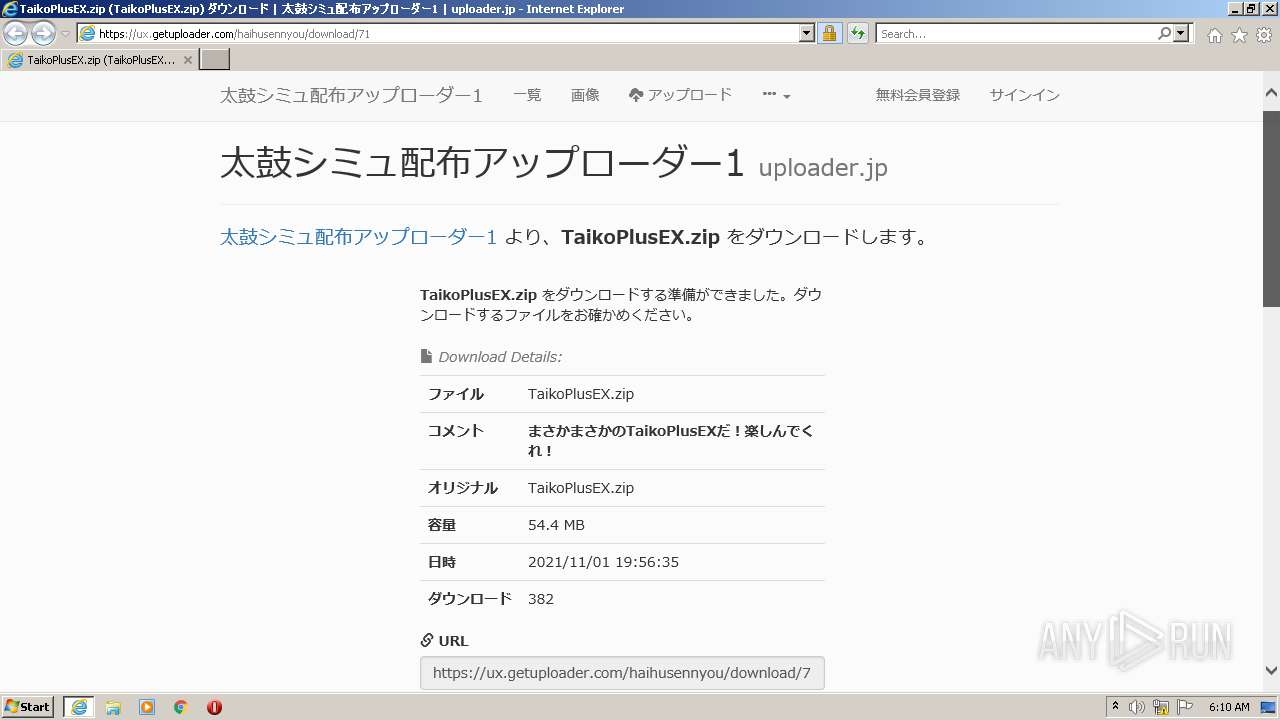This screenshot has width=1280, height=720.
Task: Click the date 2021/11/01 19:56:35
Action: click(603, 562)
